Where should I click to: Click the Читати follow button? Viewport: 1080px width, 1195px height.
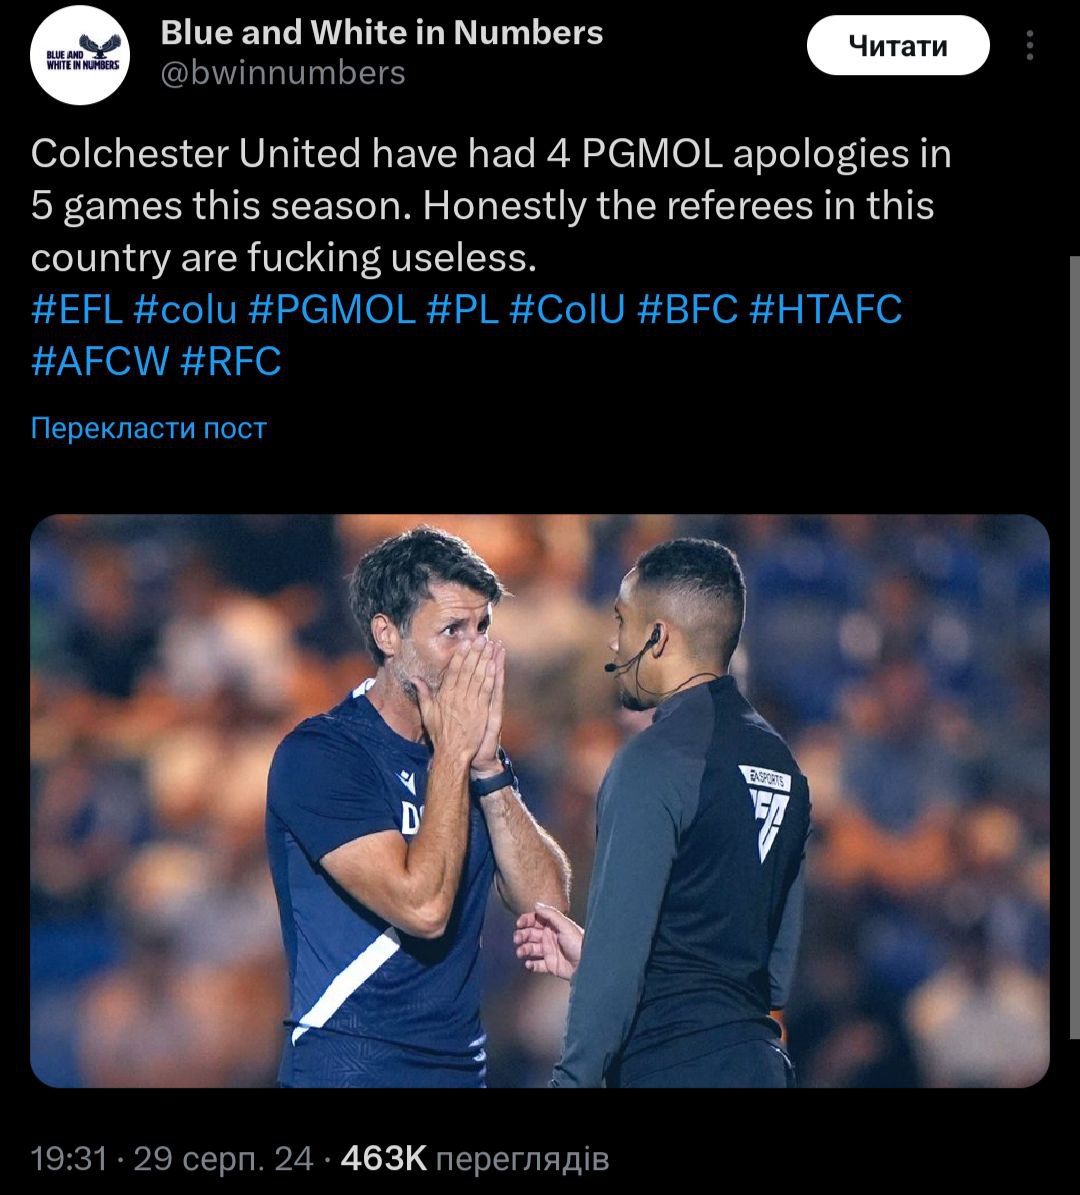point(897,46)
